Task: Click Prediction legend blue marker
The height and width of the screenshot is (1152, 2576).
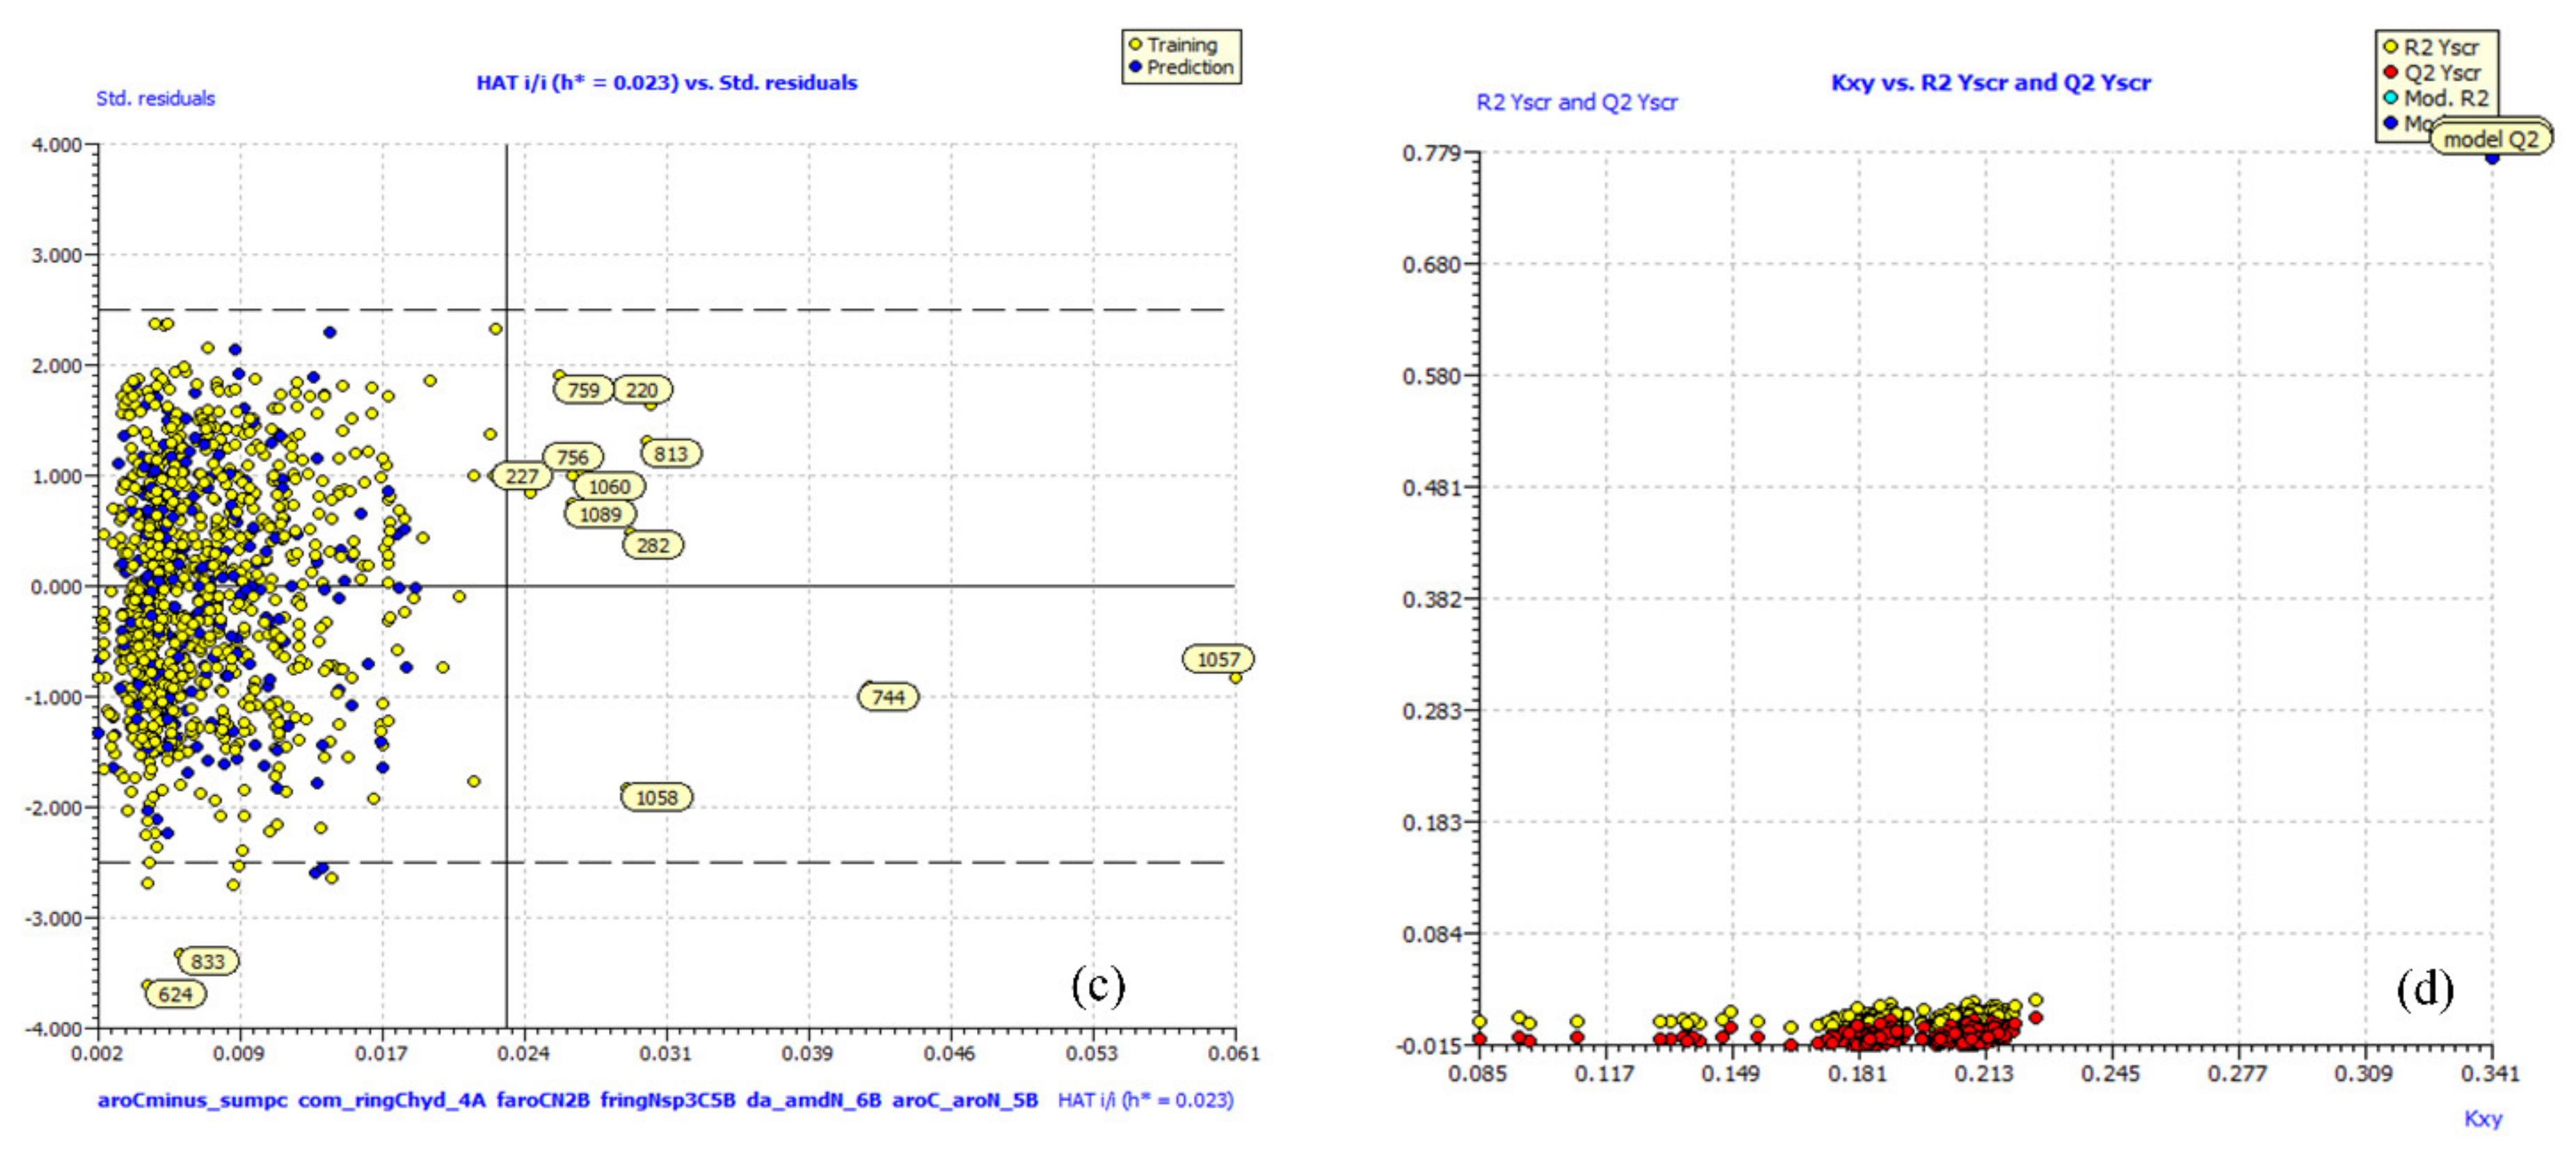Action: pyautogui.click(x=1135, y=67)
